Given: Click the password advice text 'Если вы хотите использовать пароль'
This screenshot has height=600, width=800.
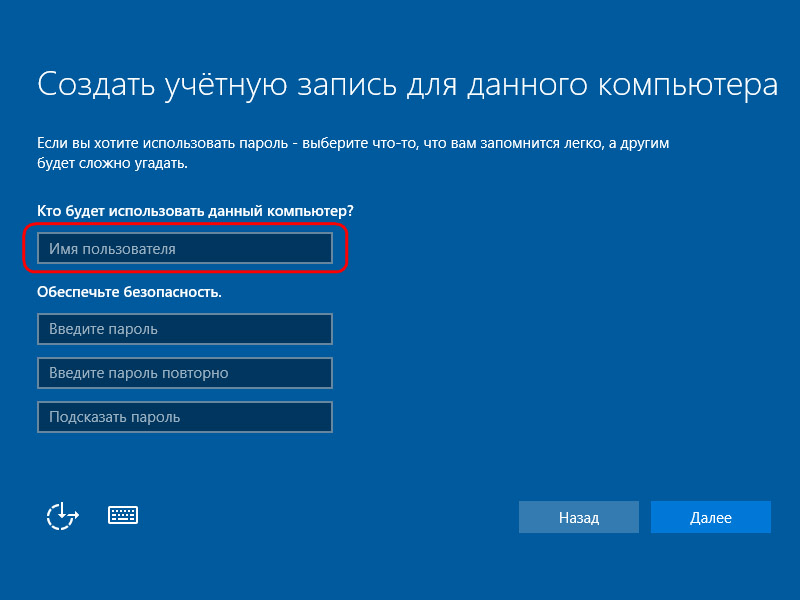Looking at the screenshot, I should [x=163, y=143].
